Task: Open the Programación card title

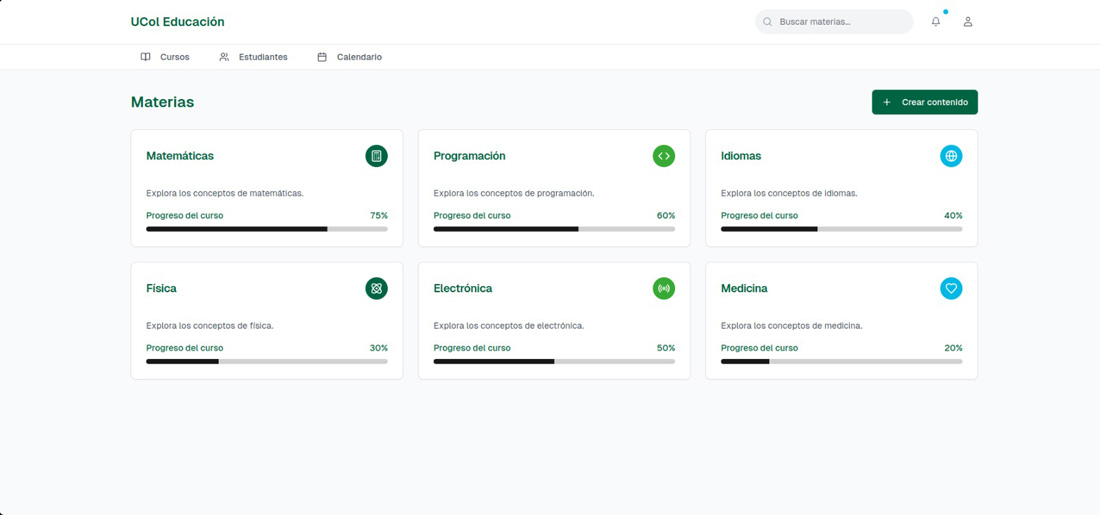Action: pyautogui.click(x=469, y=156)
